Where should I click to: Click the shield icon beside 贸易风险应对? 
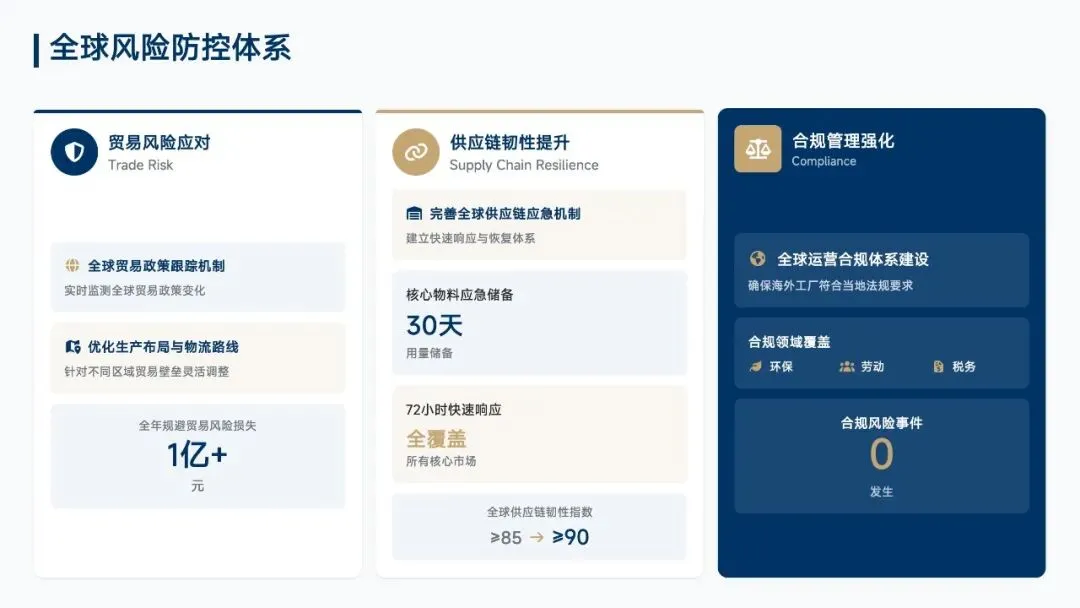(x=74, y=151)
